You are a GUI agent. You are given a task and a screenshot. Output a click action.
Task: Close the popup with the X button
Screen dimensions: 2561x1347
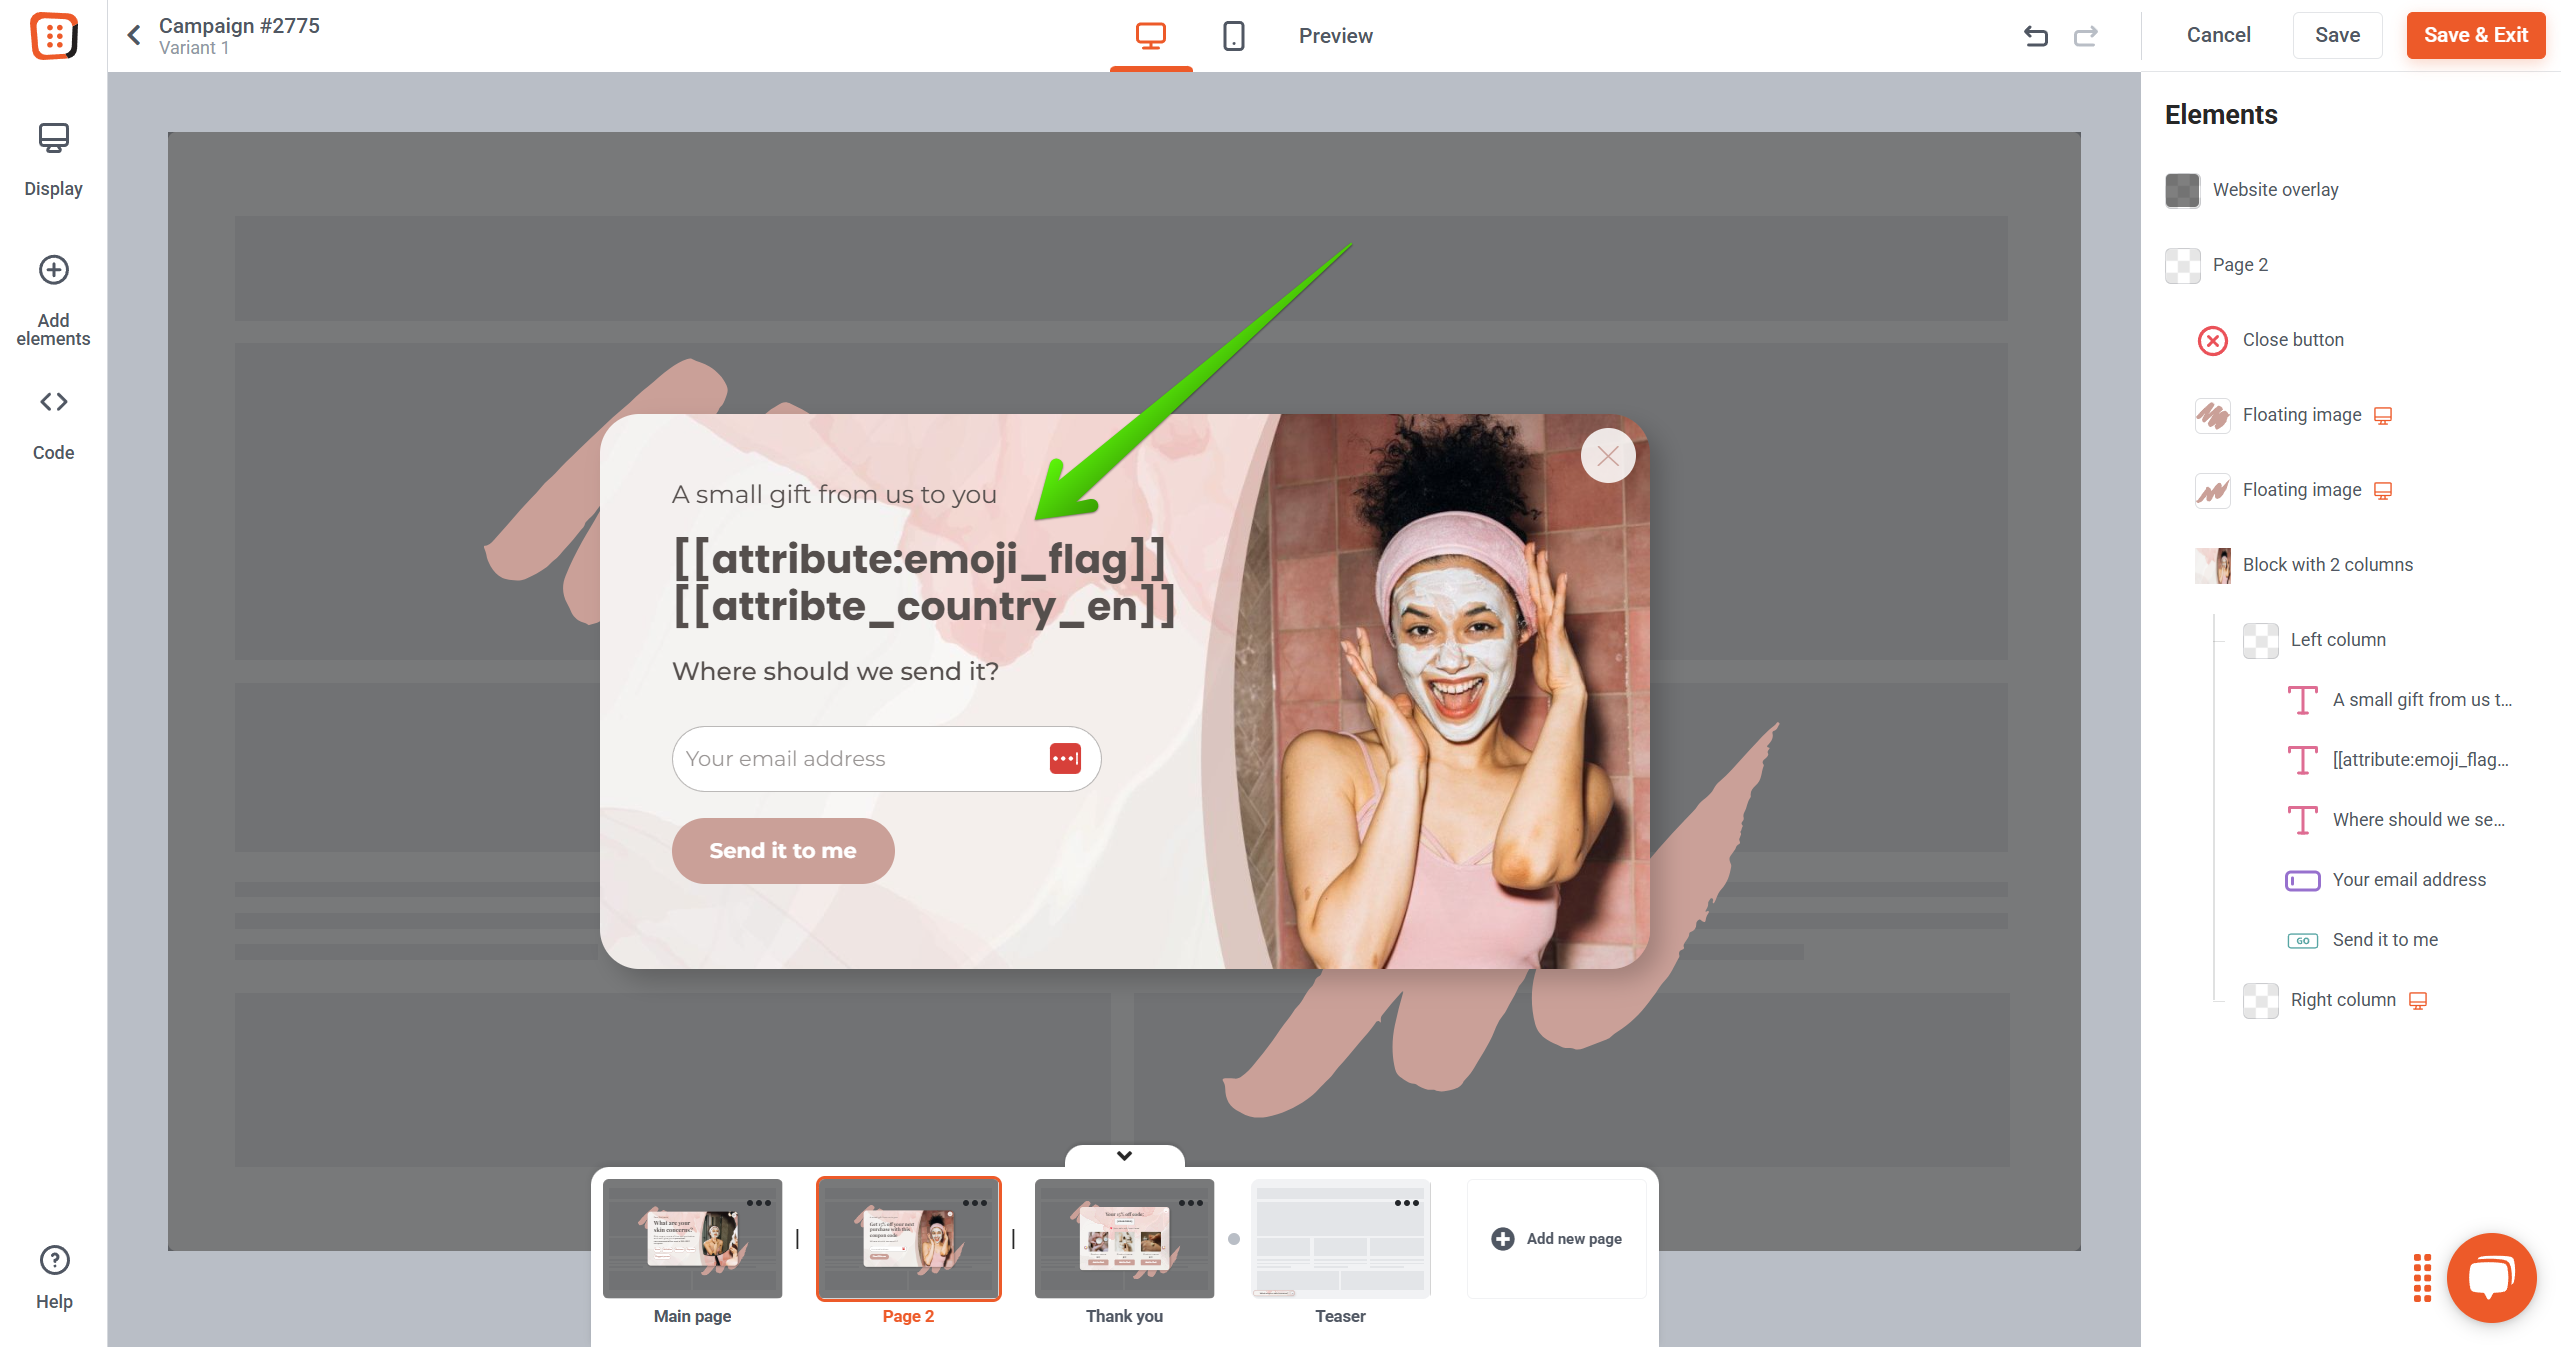pyautogui.click(x=1608, y=456)
